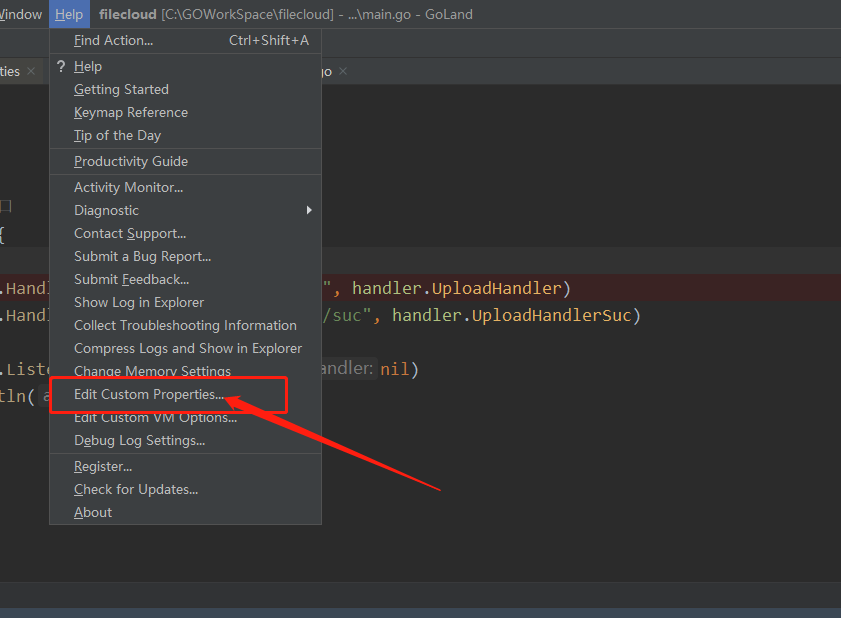
Task: Open Change Memory Settings
Action: coord(186,370)
